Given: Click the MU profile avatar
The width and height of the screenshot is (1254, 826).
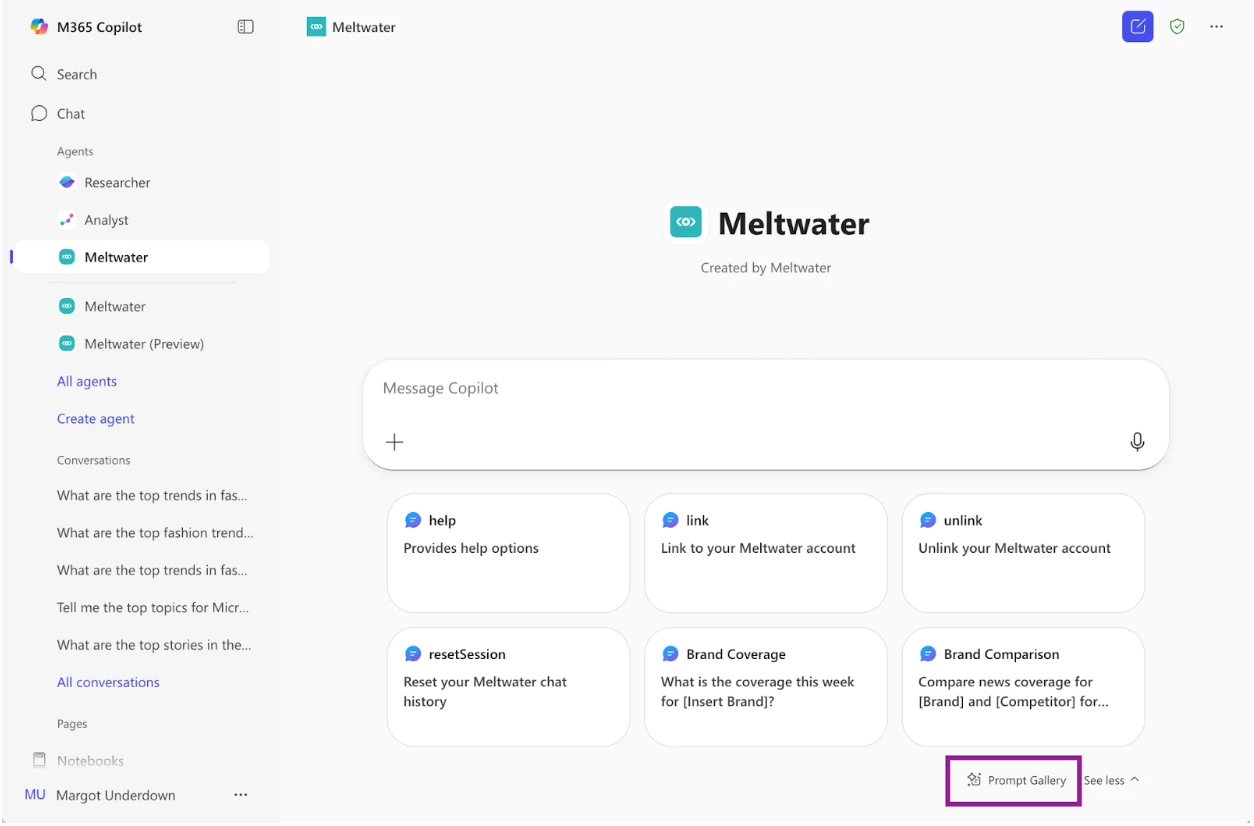Looking at the screenshot, I should [x=35, y=795].
